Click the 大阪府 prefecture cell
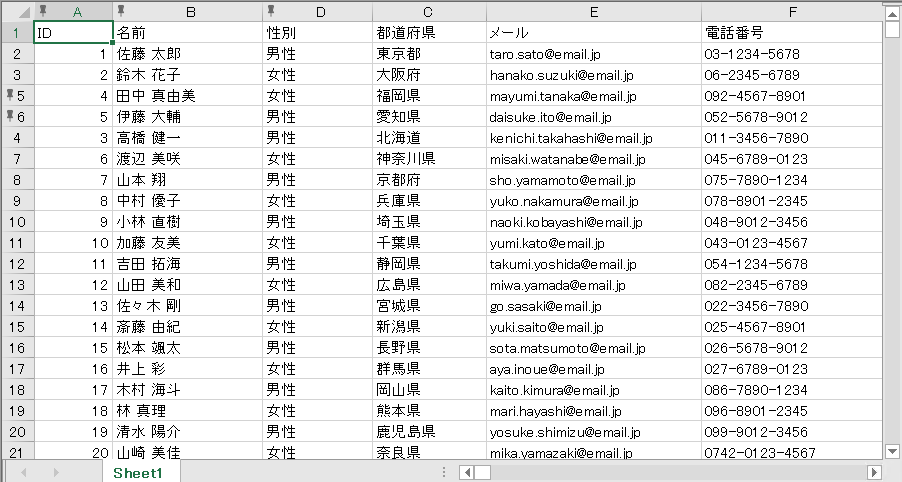902x482 pixels. tap(430, 75)
